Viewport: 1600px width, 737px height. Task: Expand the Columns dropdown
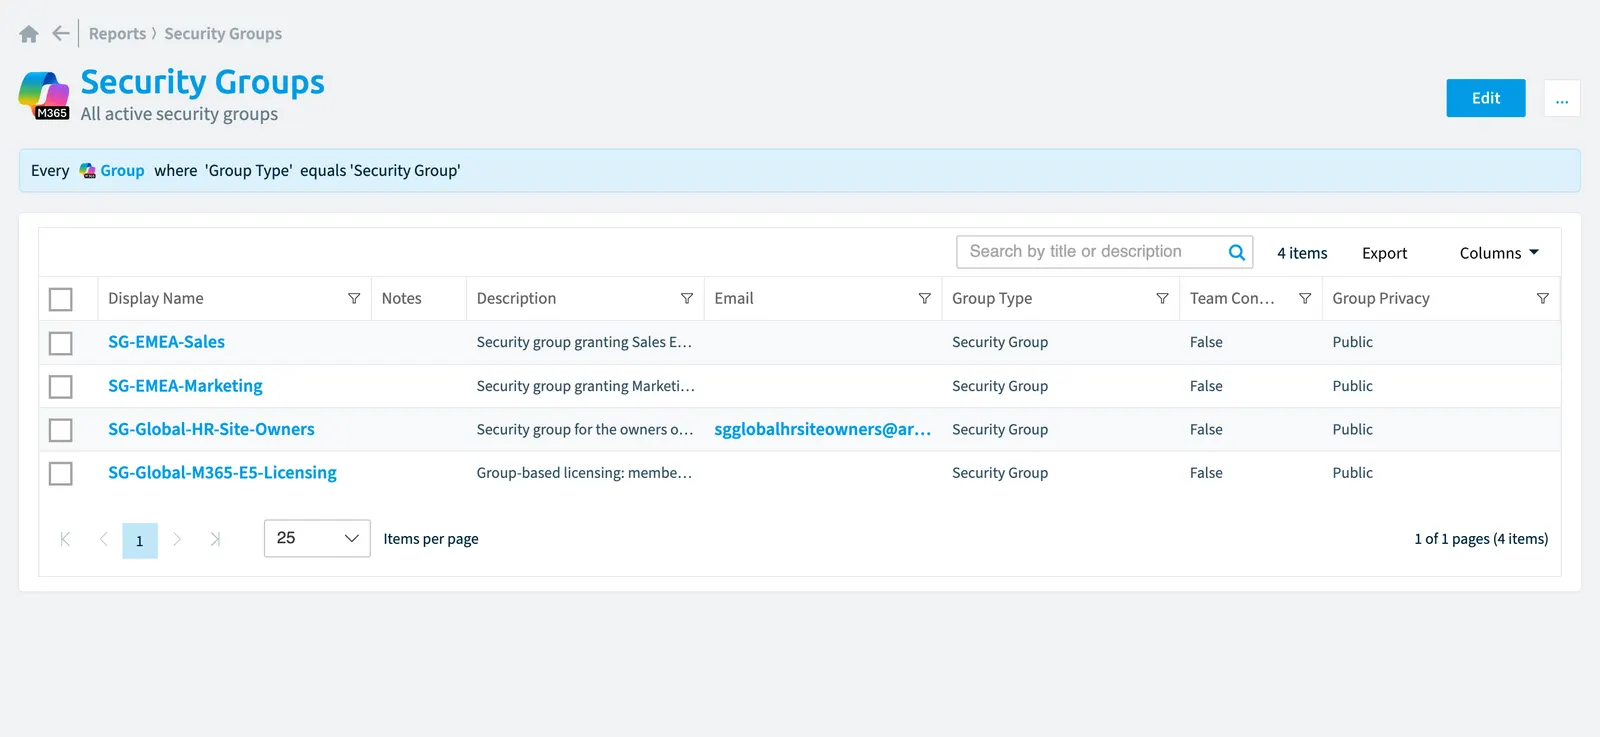[1499, 253]
